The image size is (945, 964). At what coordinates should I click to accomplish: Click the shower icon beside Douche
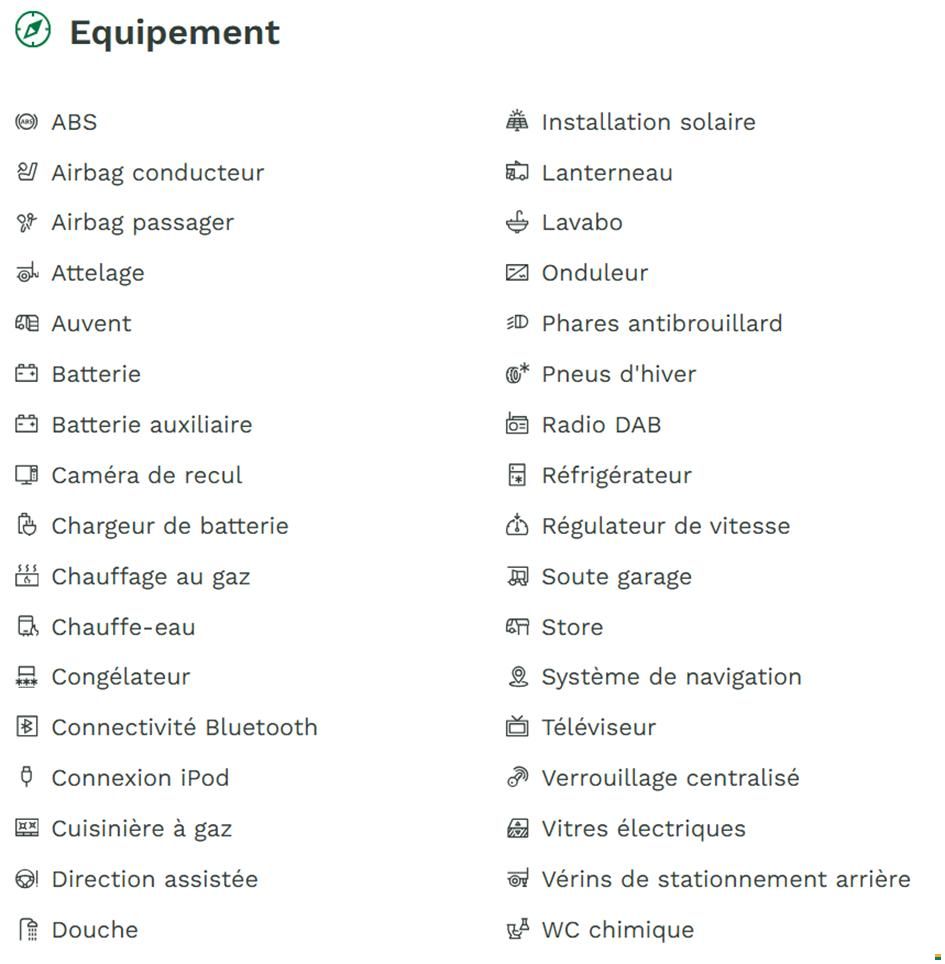coord(26,930)
